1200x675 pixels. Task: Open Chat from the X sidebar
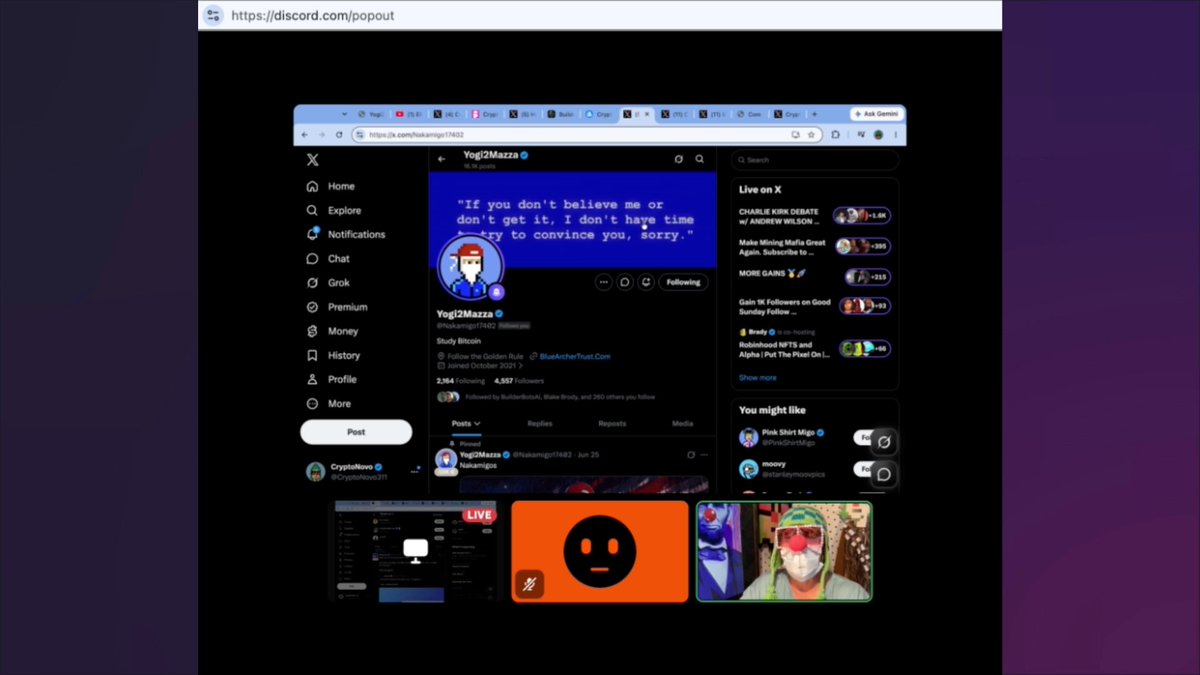click(328, 258)
